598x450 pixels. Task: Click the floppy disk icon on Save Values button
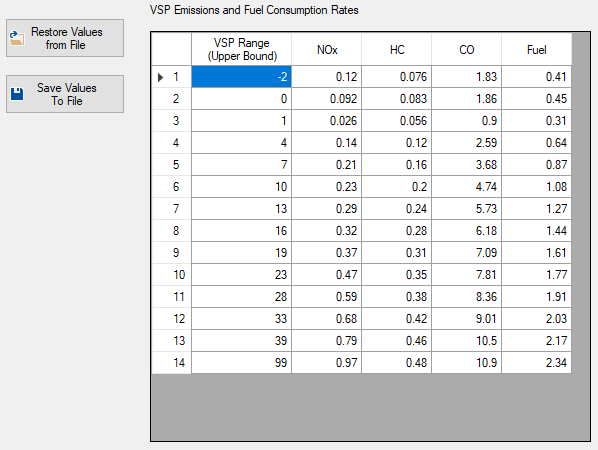click(17, 94)
